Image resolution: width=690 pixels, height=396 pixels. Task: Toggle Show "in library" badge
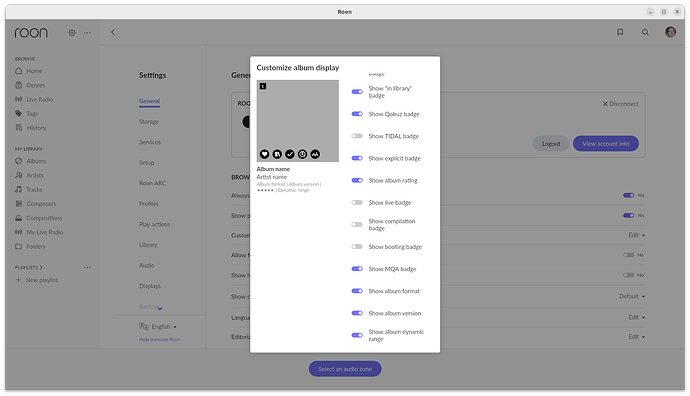357,92
